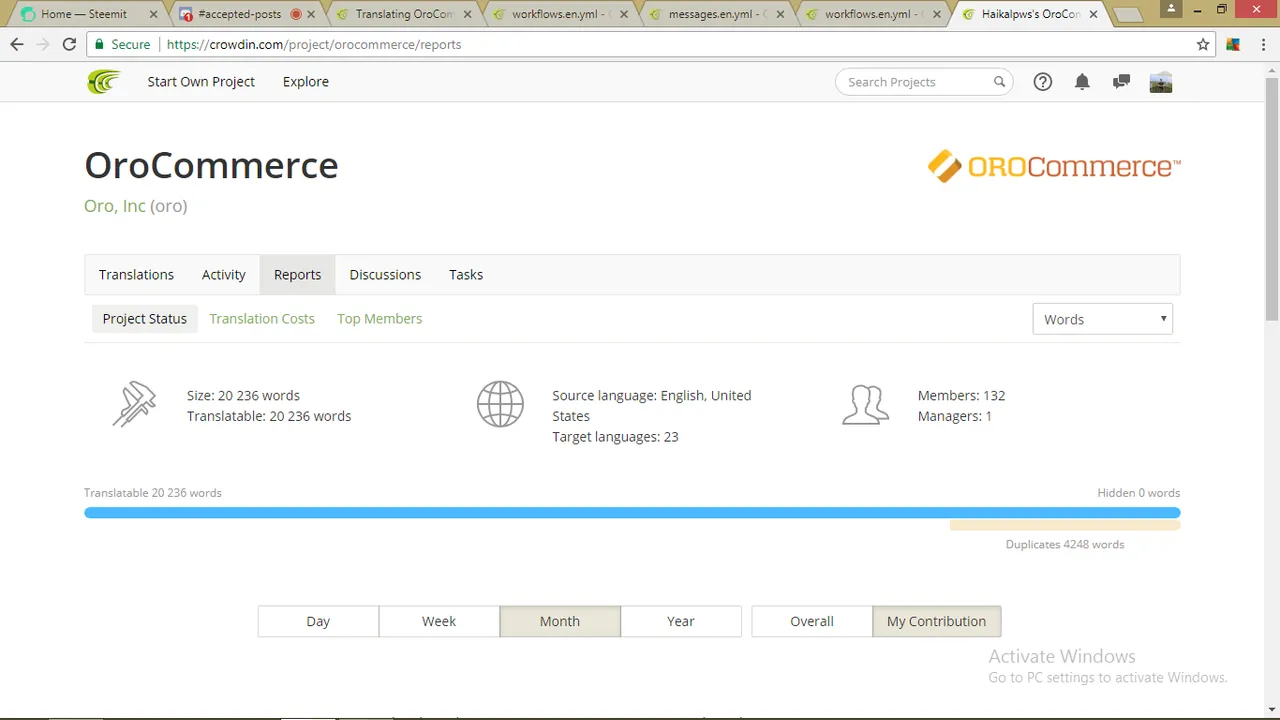
Task: Switch to the Activity tab
Action: coord(224,274)
